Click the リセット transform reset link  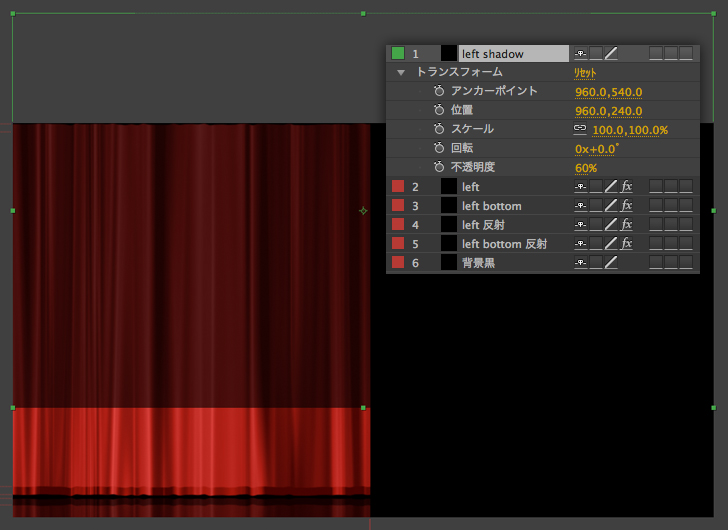(x=585, y=73)
